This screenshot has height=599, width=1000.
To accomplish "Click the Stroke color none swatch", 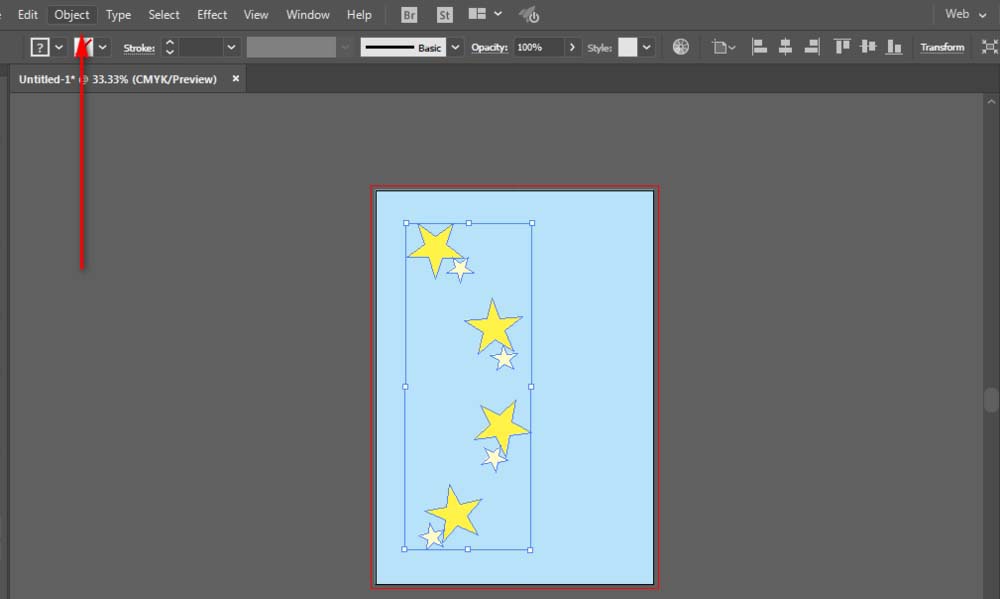I will click(84, 47).
